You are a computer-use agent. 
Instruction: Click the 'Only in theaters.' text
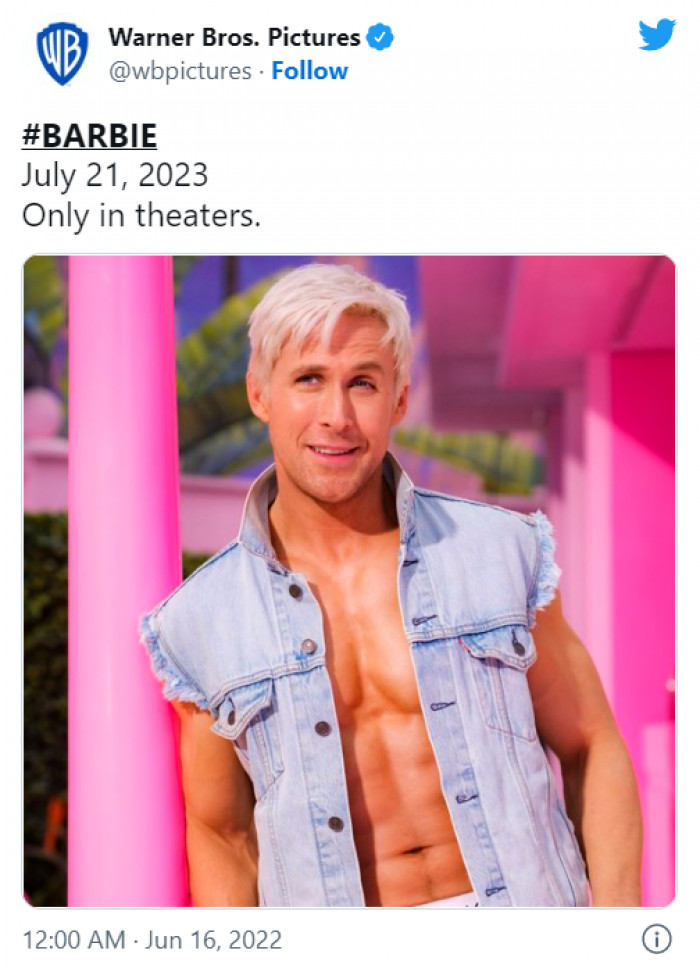141,216
